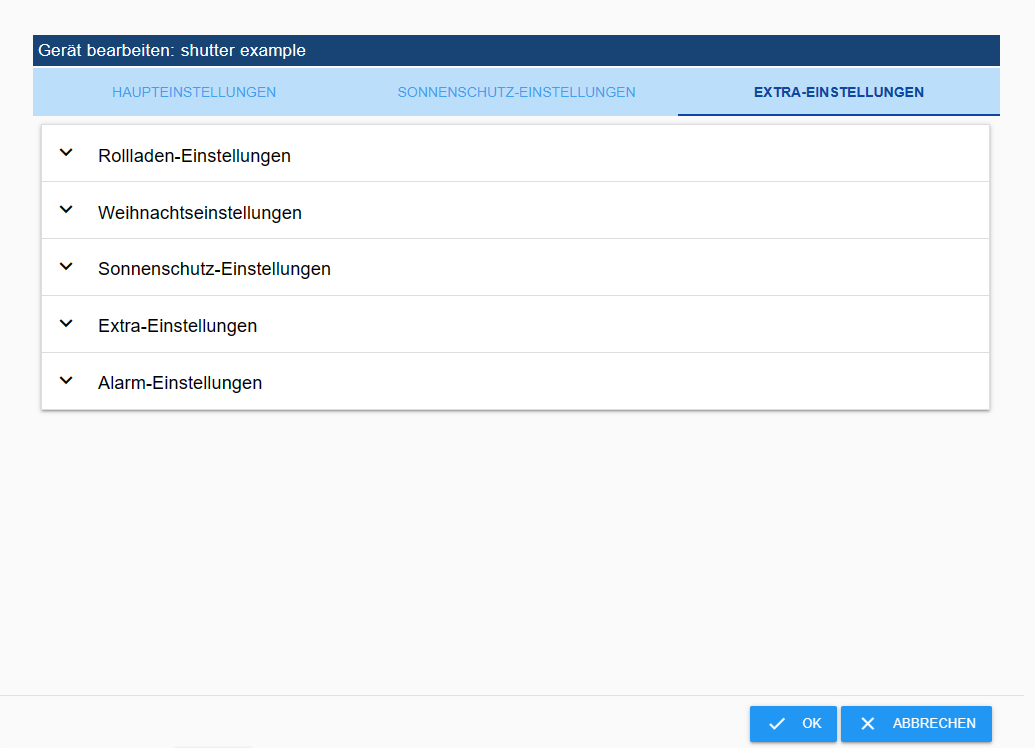Image resolution: width=1035 pixels, height=748 pixels.
Task: Open the Rollladen-Einstellungen section label
Action: click(194, 156)
